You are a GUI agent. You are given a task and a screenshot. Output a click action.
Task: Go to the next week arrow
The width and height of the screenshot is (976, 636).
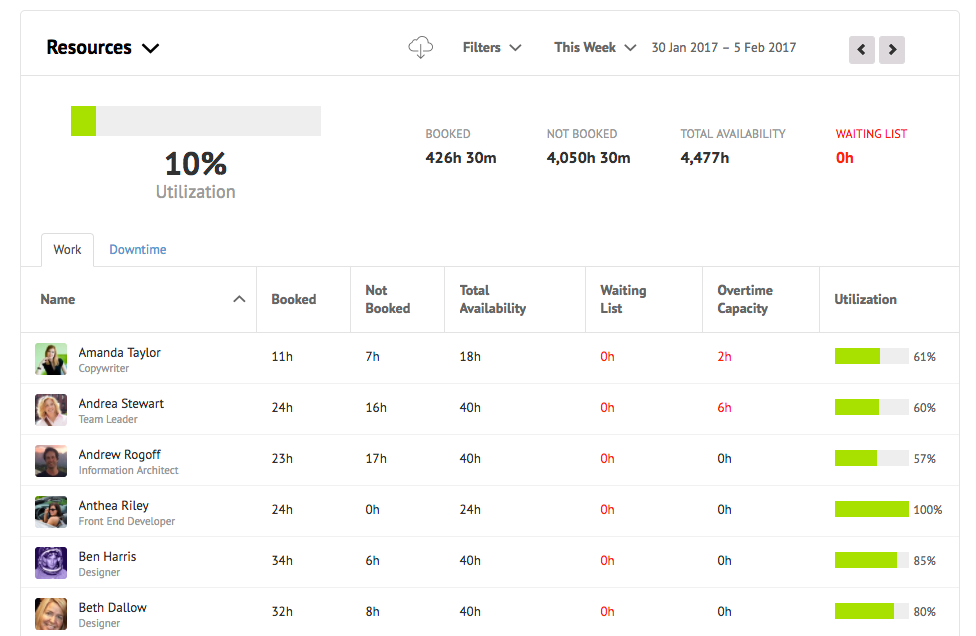(x=892, y=49)
